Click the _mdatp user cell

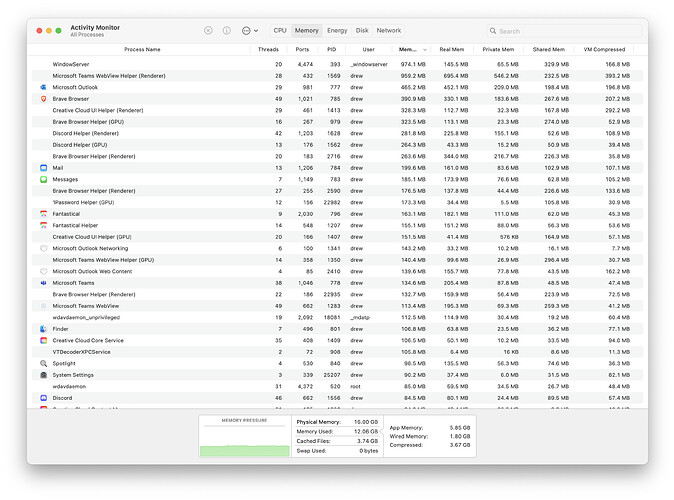pyautogui.click(x=360, y=317)
